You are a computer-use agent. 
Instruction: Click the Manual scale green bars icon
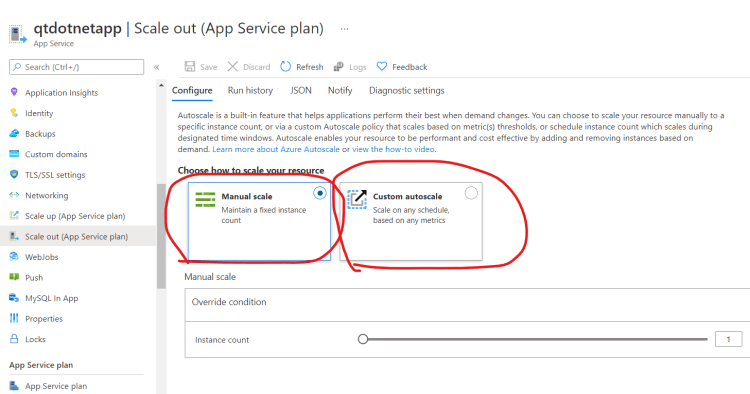click(205, 199)
